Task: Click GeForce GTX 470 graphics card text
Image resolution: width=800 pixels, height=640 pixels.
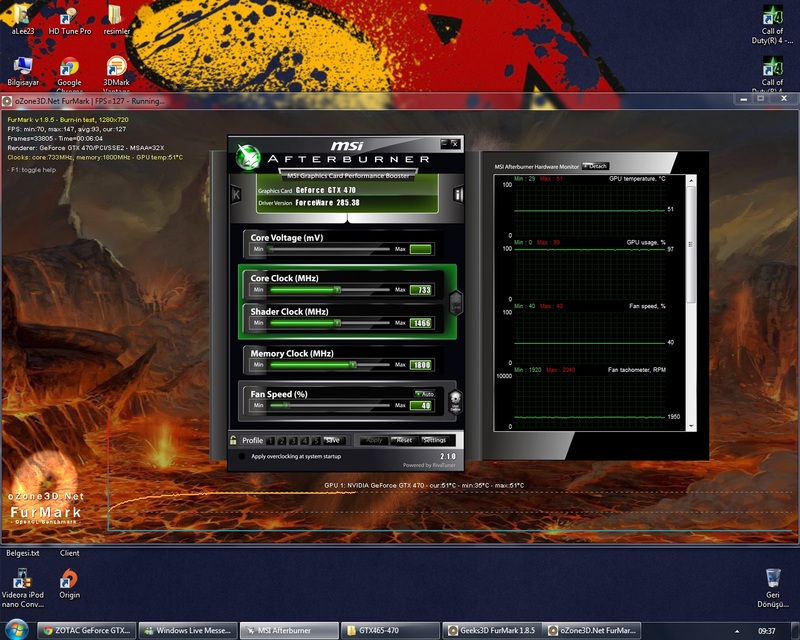Action: (x=326, y=190)
